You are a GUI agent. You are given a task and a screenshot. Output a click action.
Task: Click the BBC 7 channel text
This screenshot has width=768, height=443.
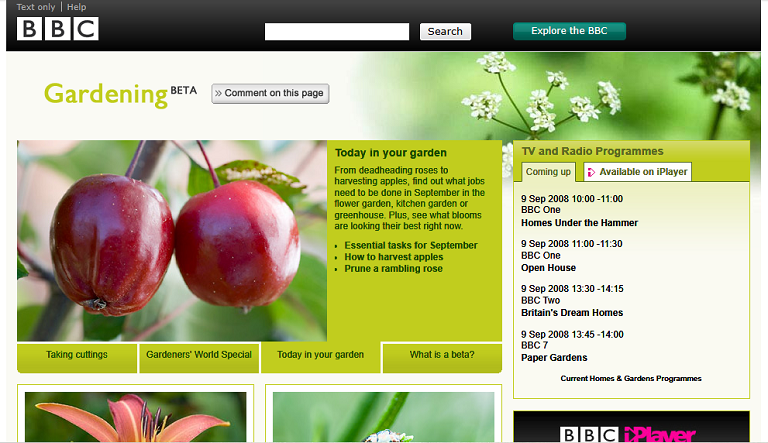(534, 345)
